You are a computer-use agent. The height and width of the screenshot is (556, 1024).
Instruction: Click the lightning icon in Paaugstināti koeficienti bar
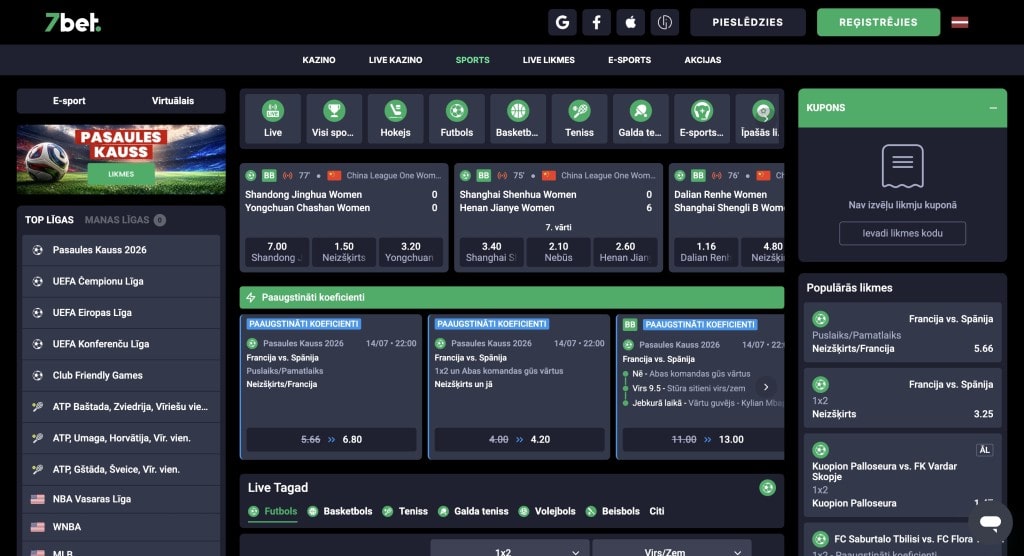(x=251, y=297)
